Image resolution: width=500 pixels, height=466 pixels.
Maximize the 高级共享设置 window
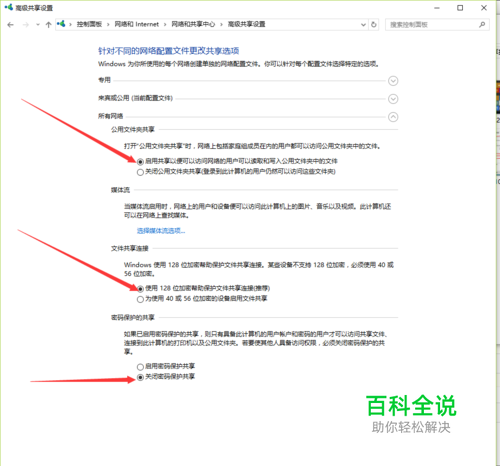coord(460,8)
